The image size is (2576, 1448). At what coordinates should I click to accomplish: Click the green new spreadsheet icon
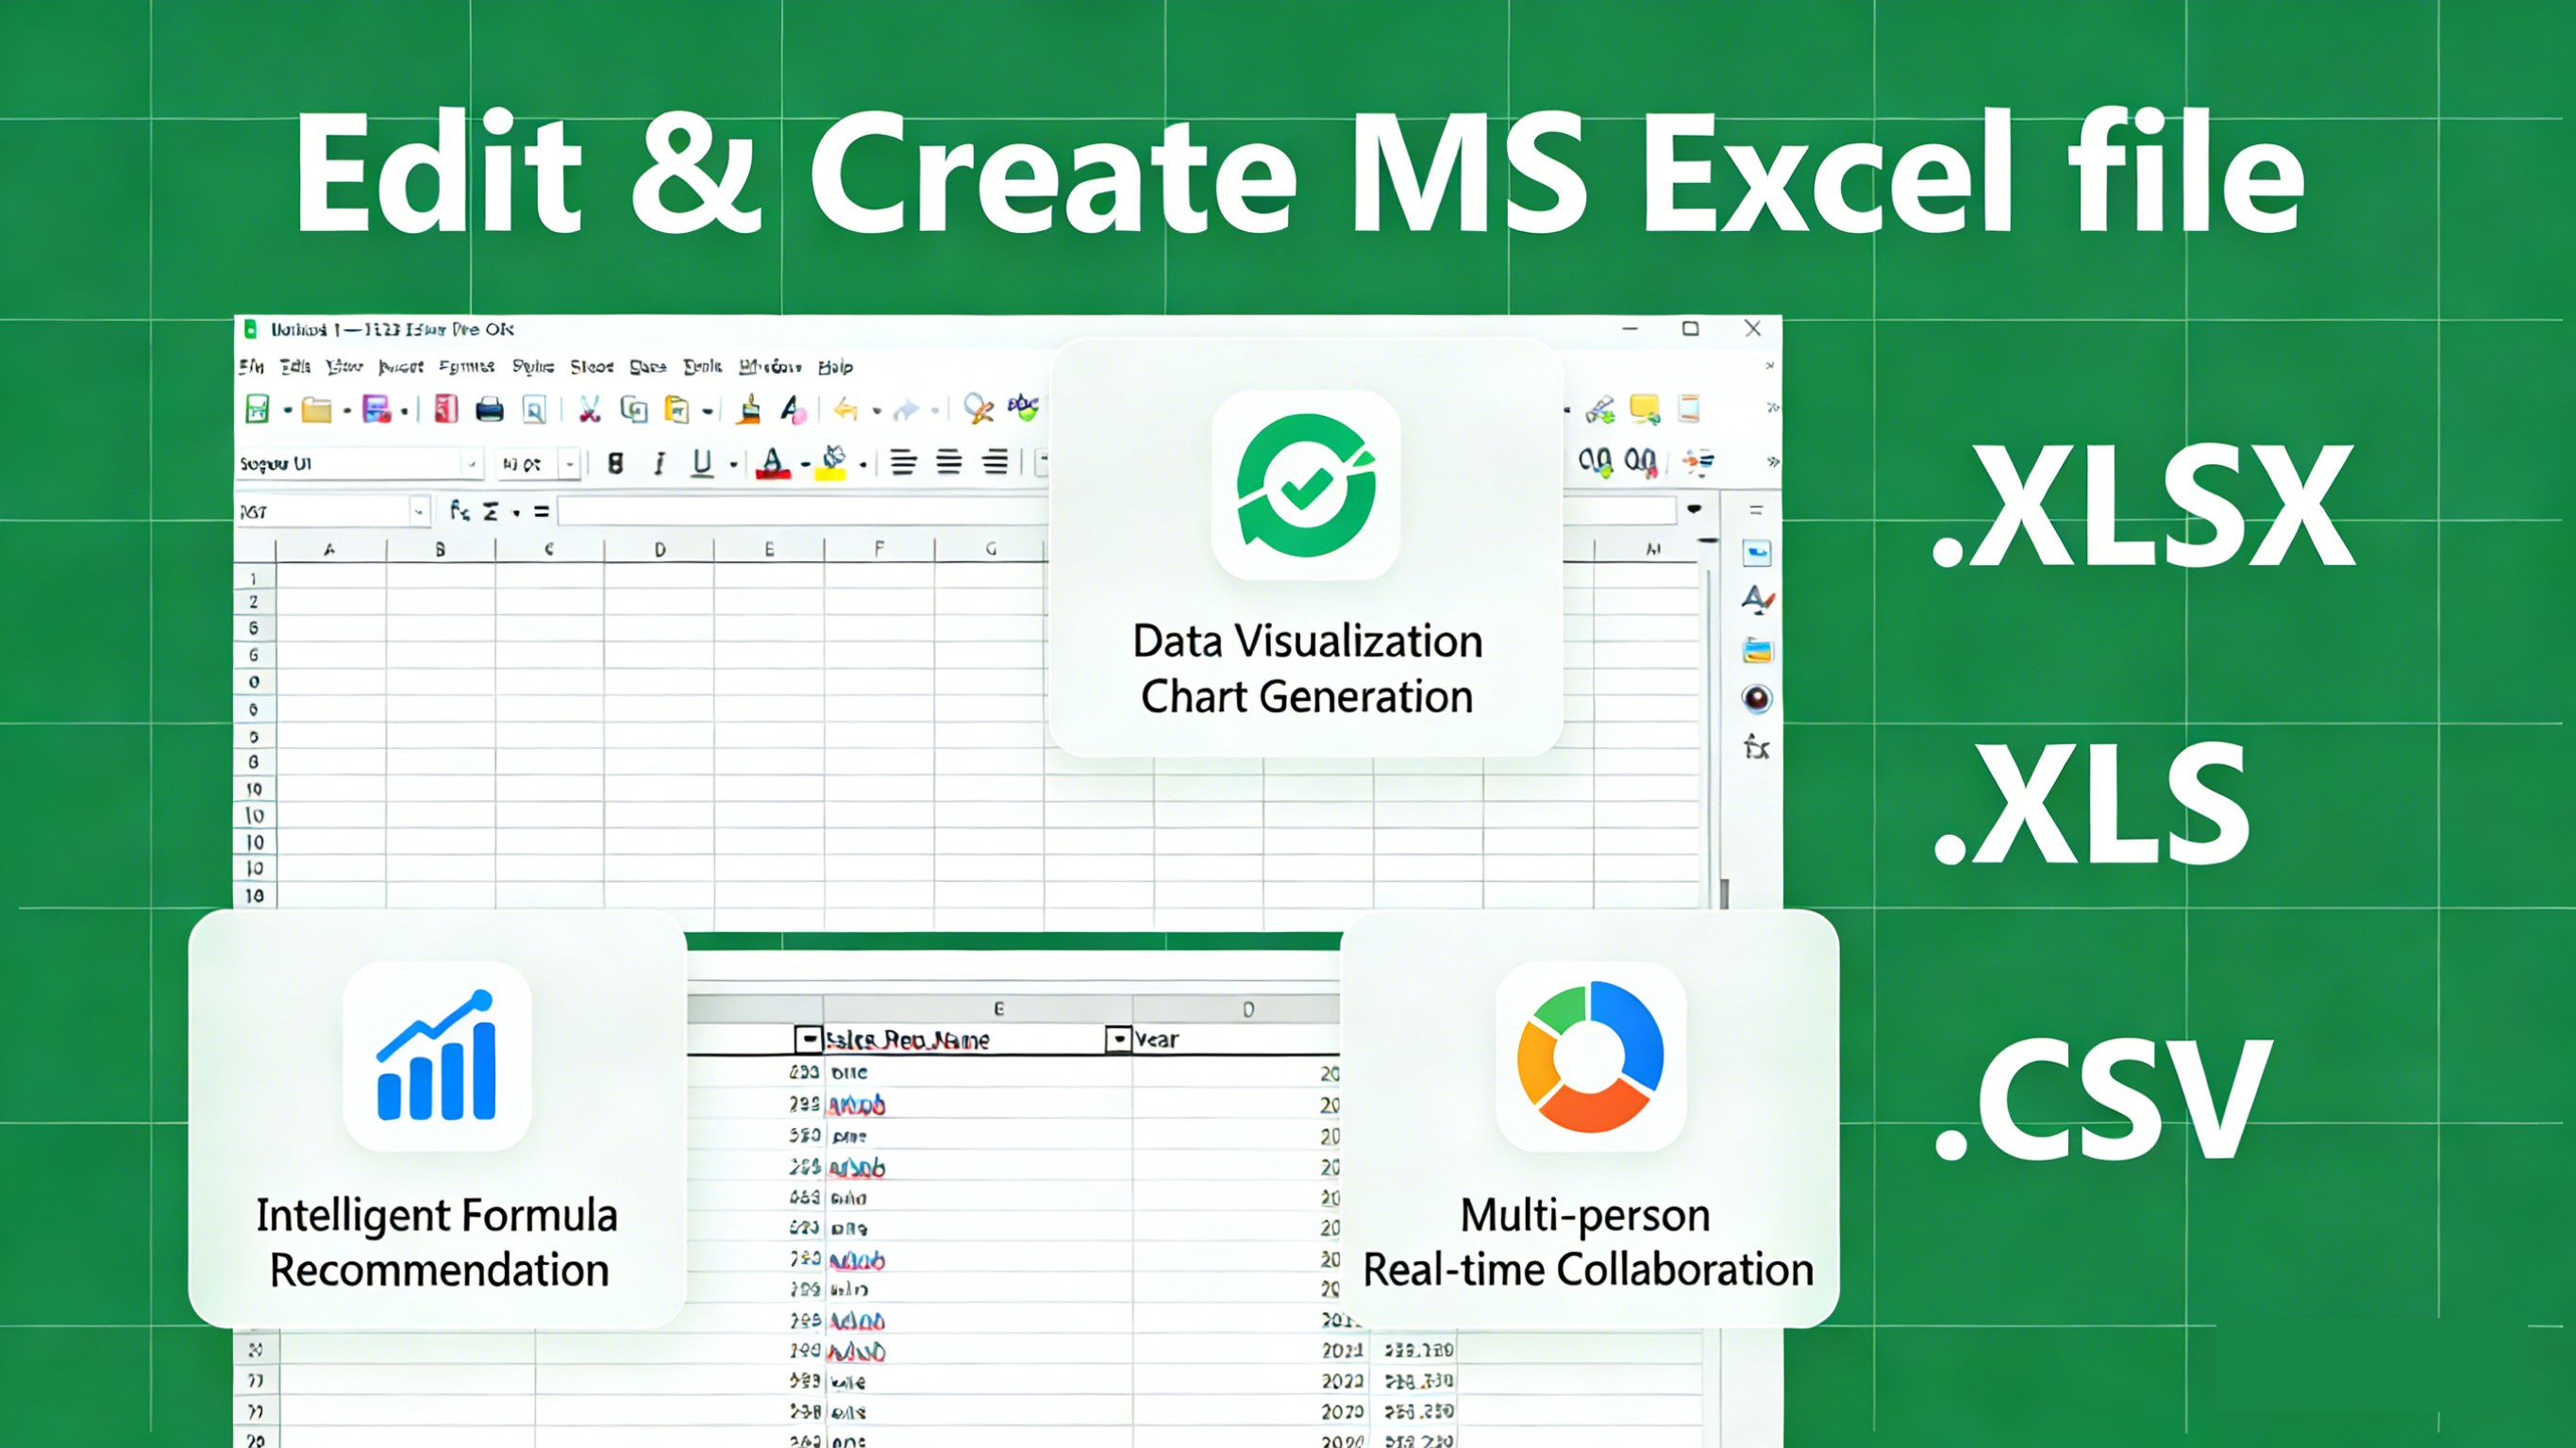(257, 409)
